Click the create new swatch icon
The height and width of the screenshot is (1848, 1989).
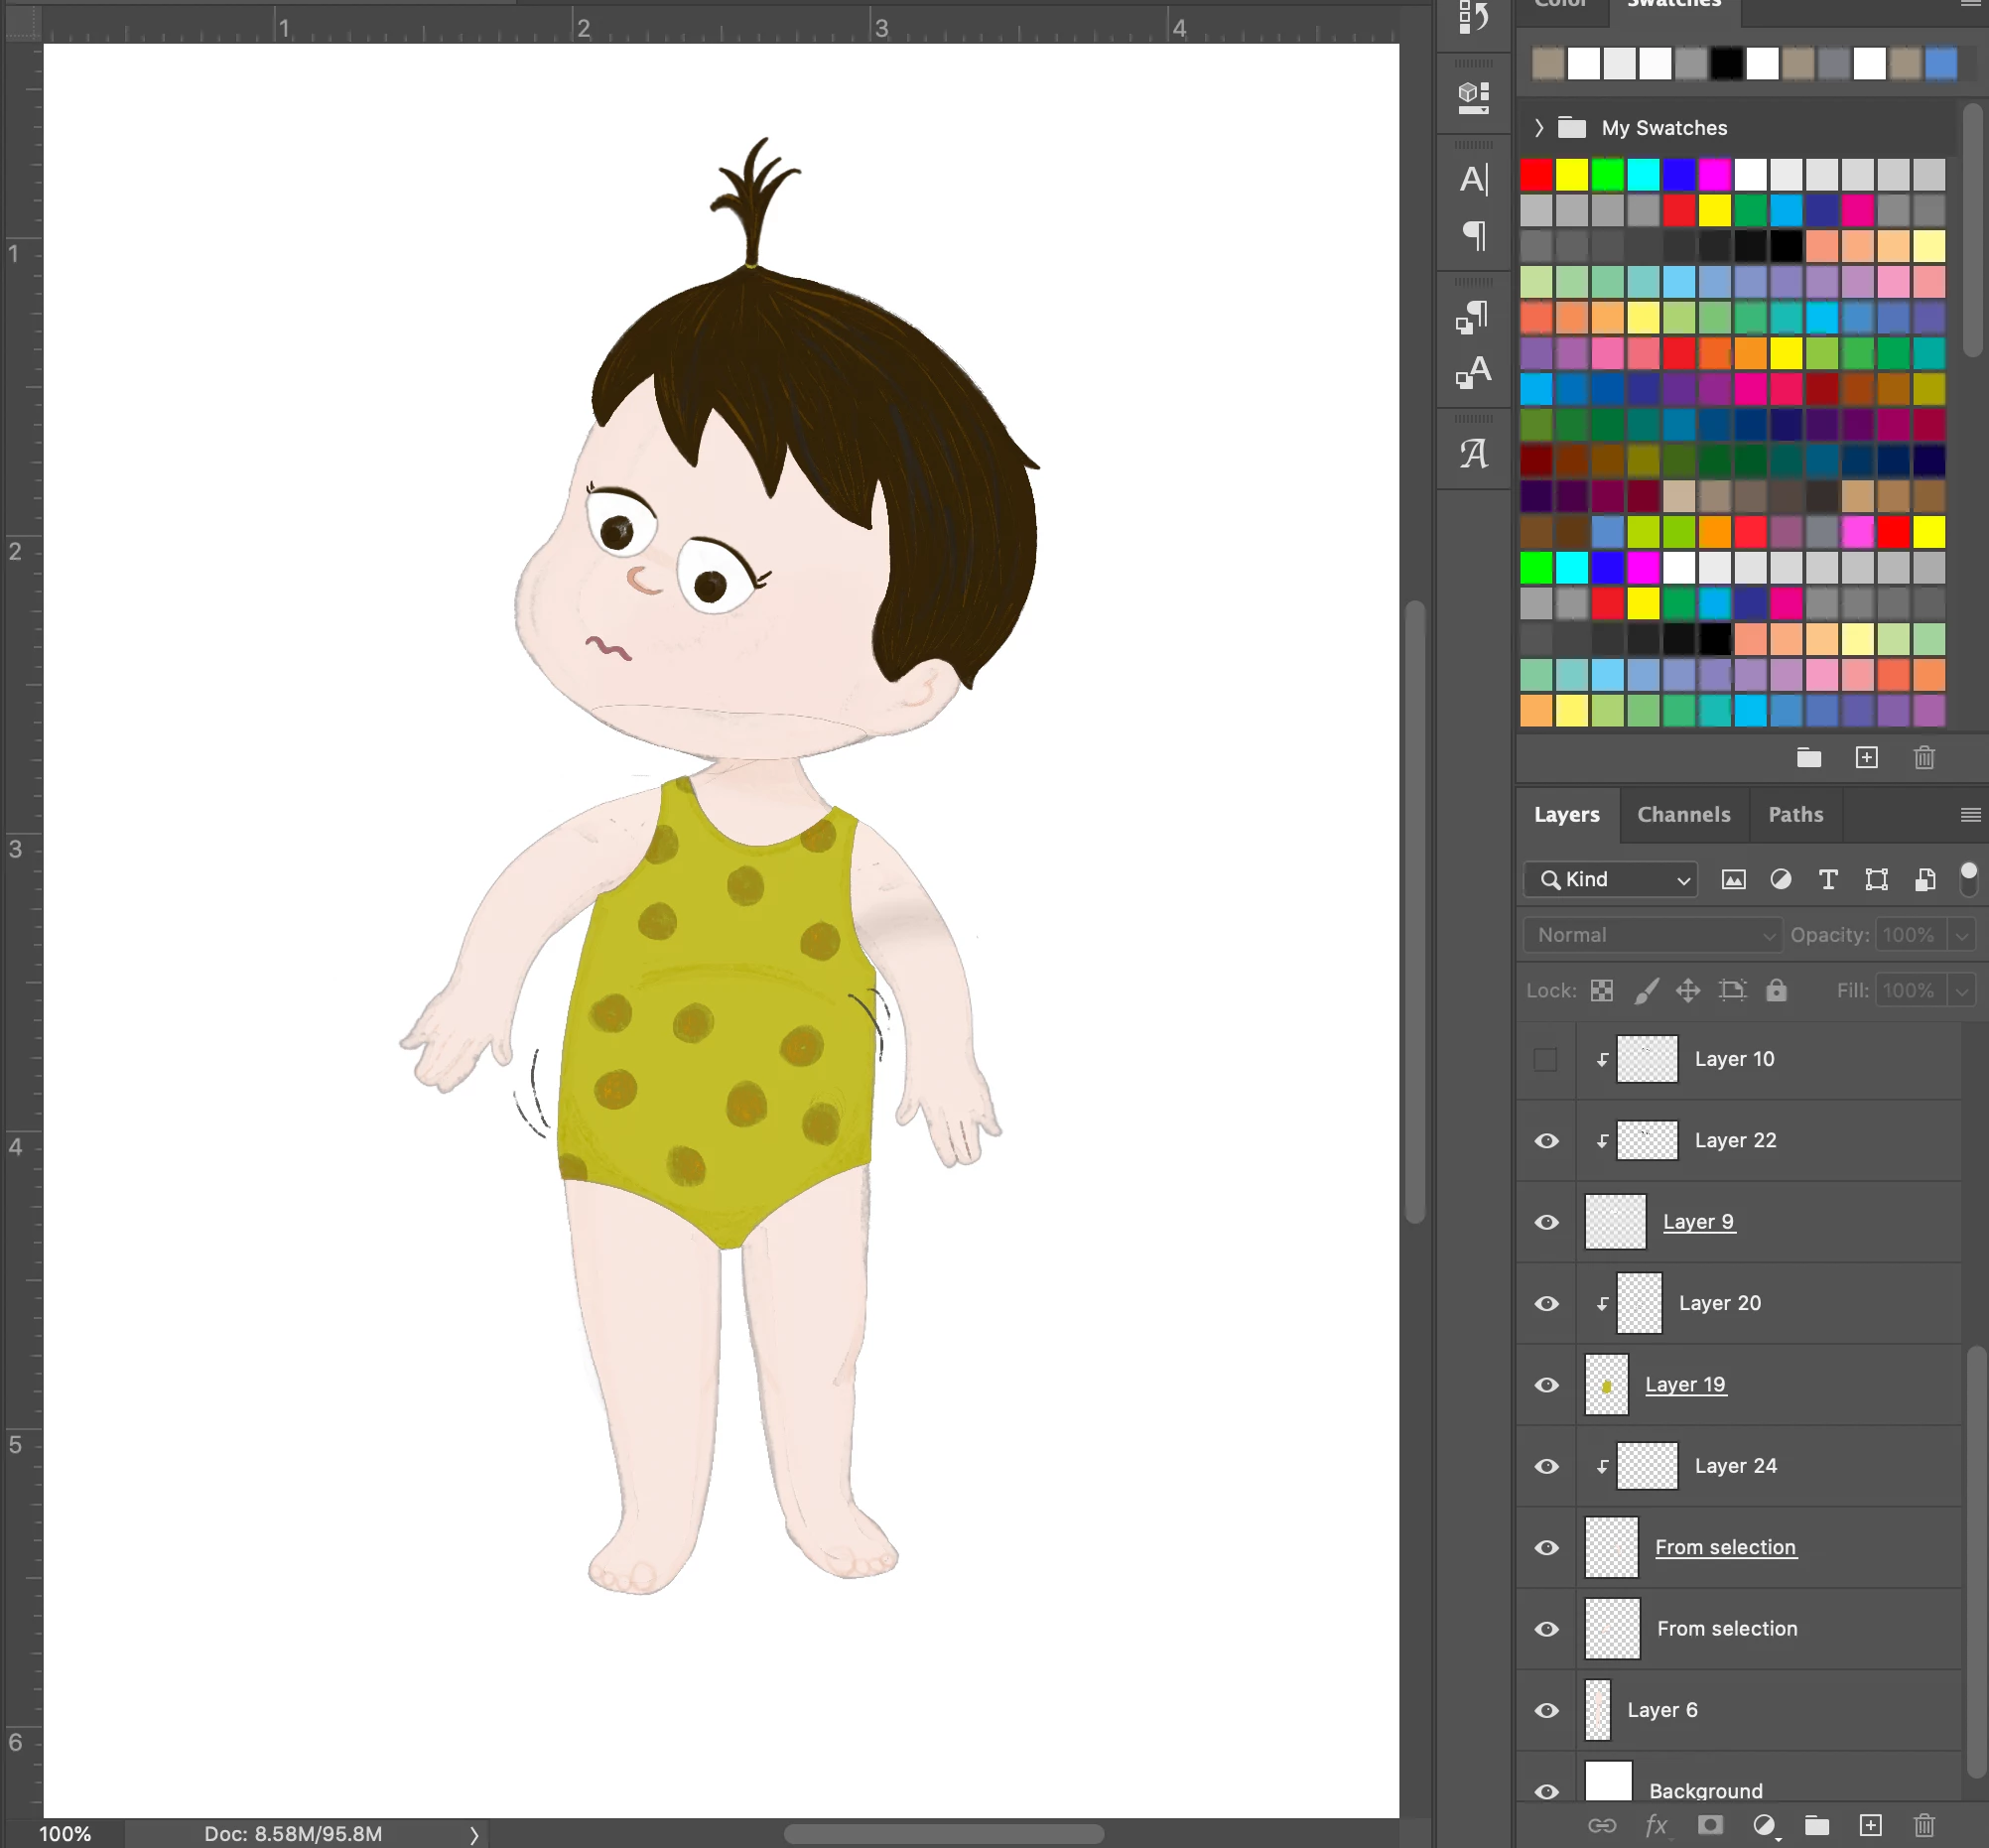click(x=1866, y=757)
